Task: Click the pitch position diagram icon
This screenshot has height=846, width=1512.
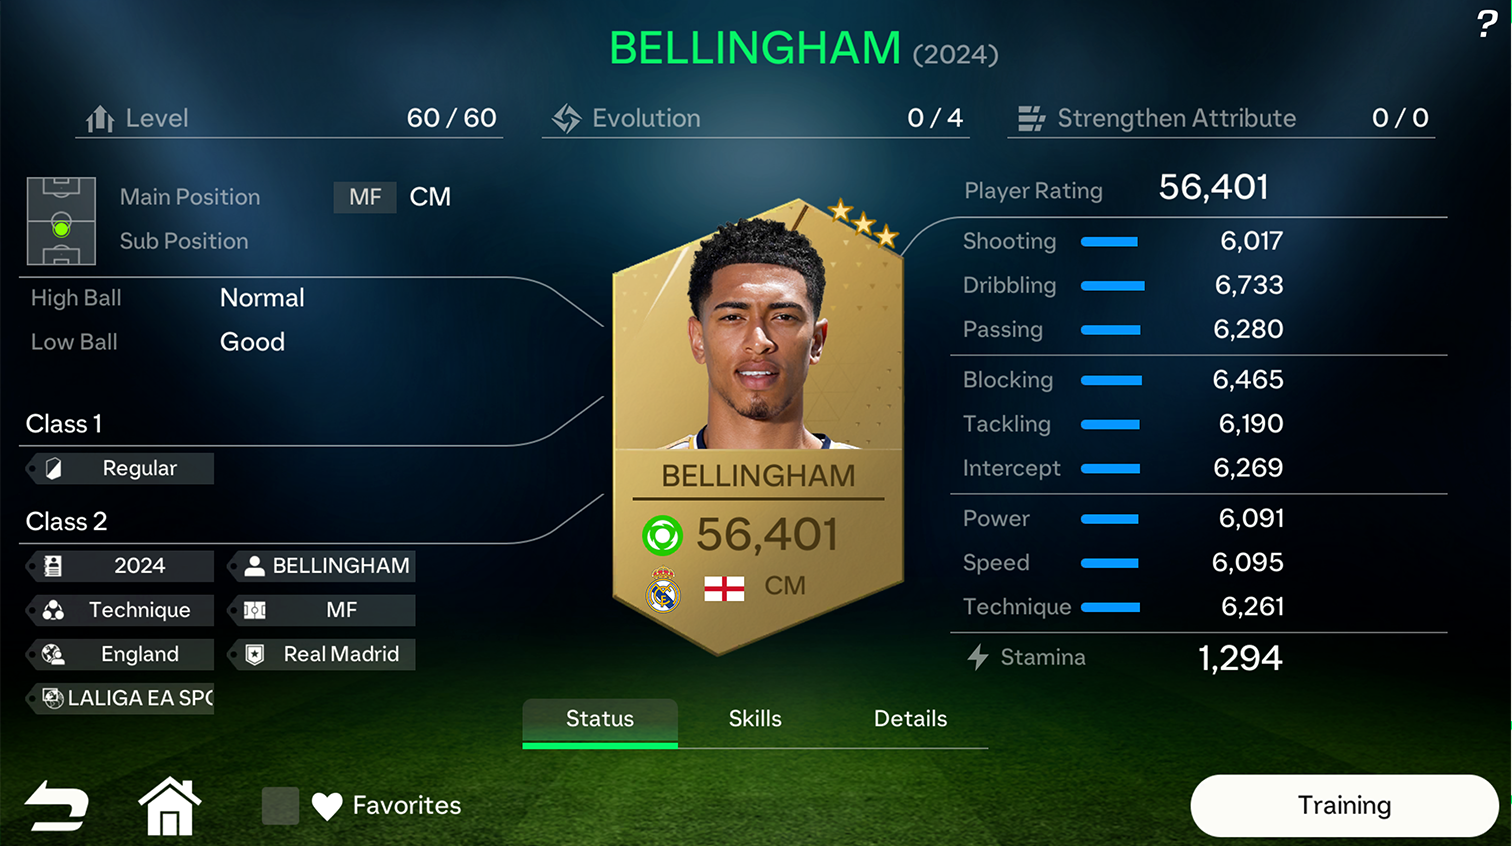Action: (61, 221)
